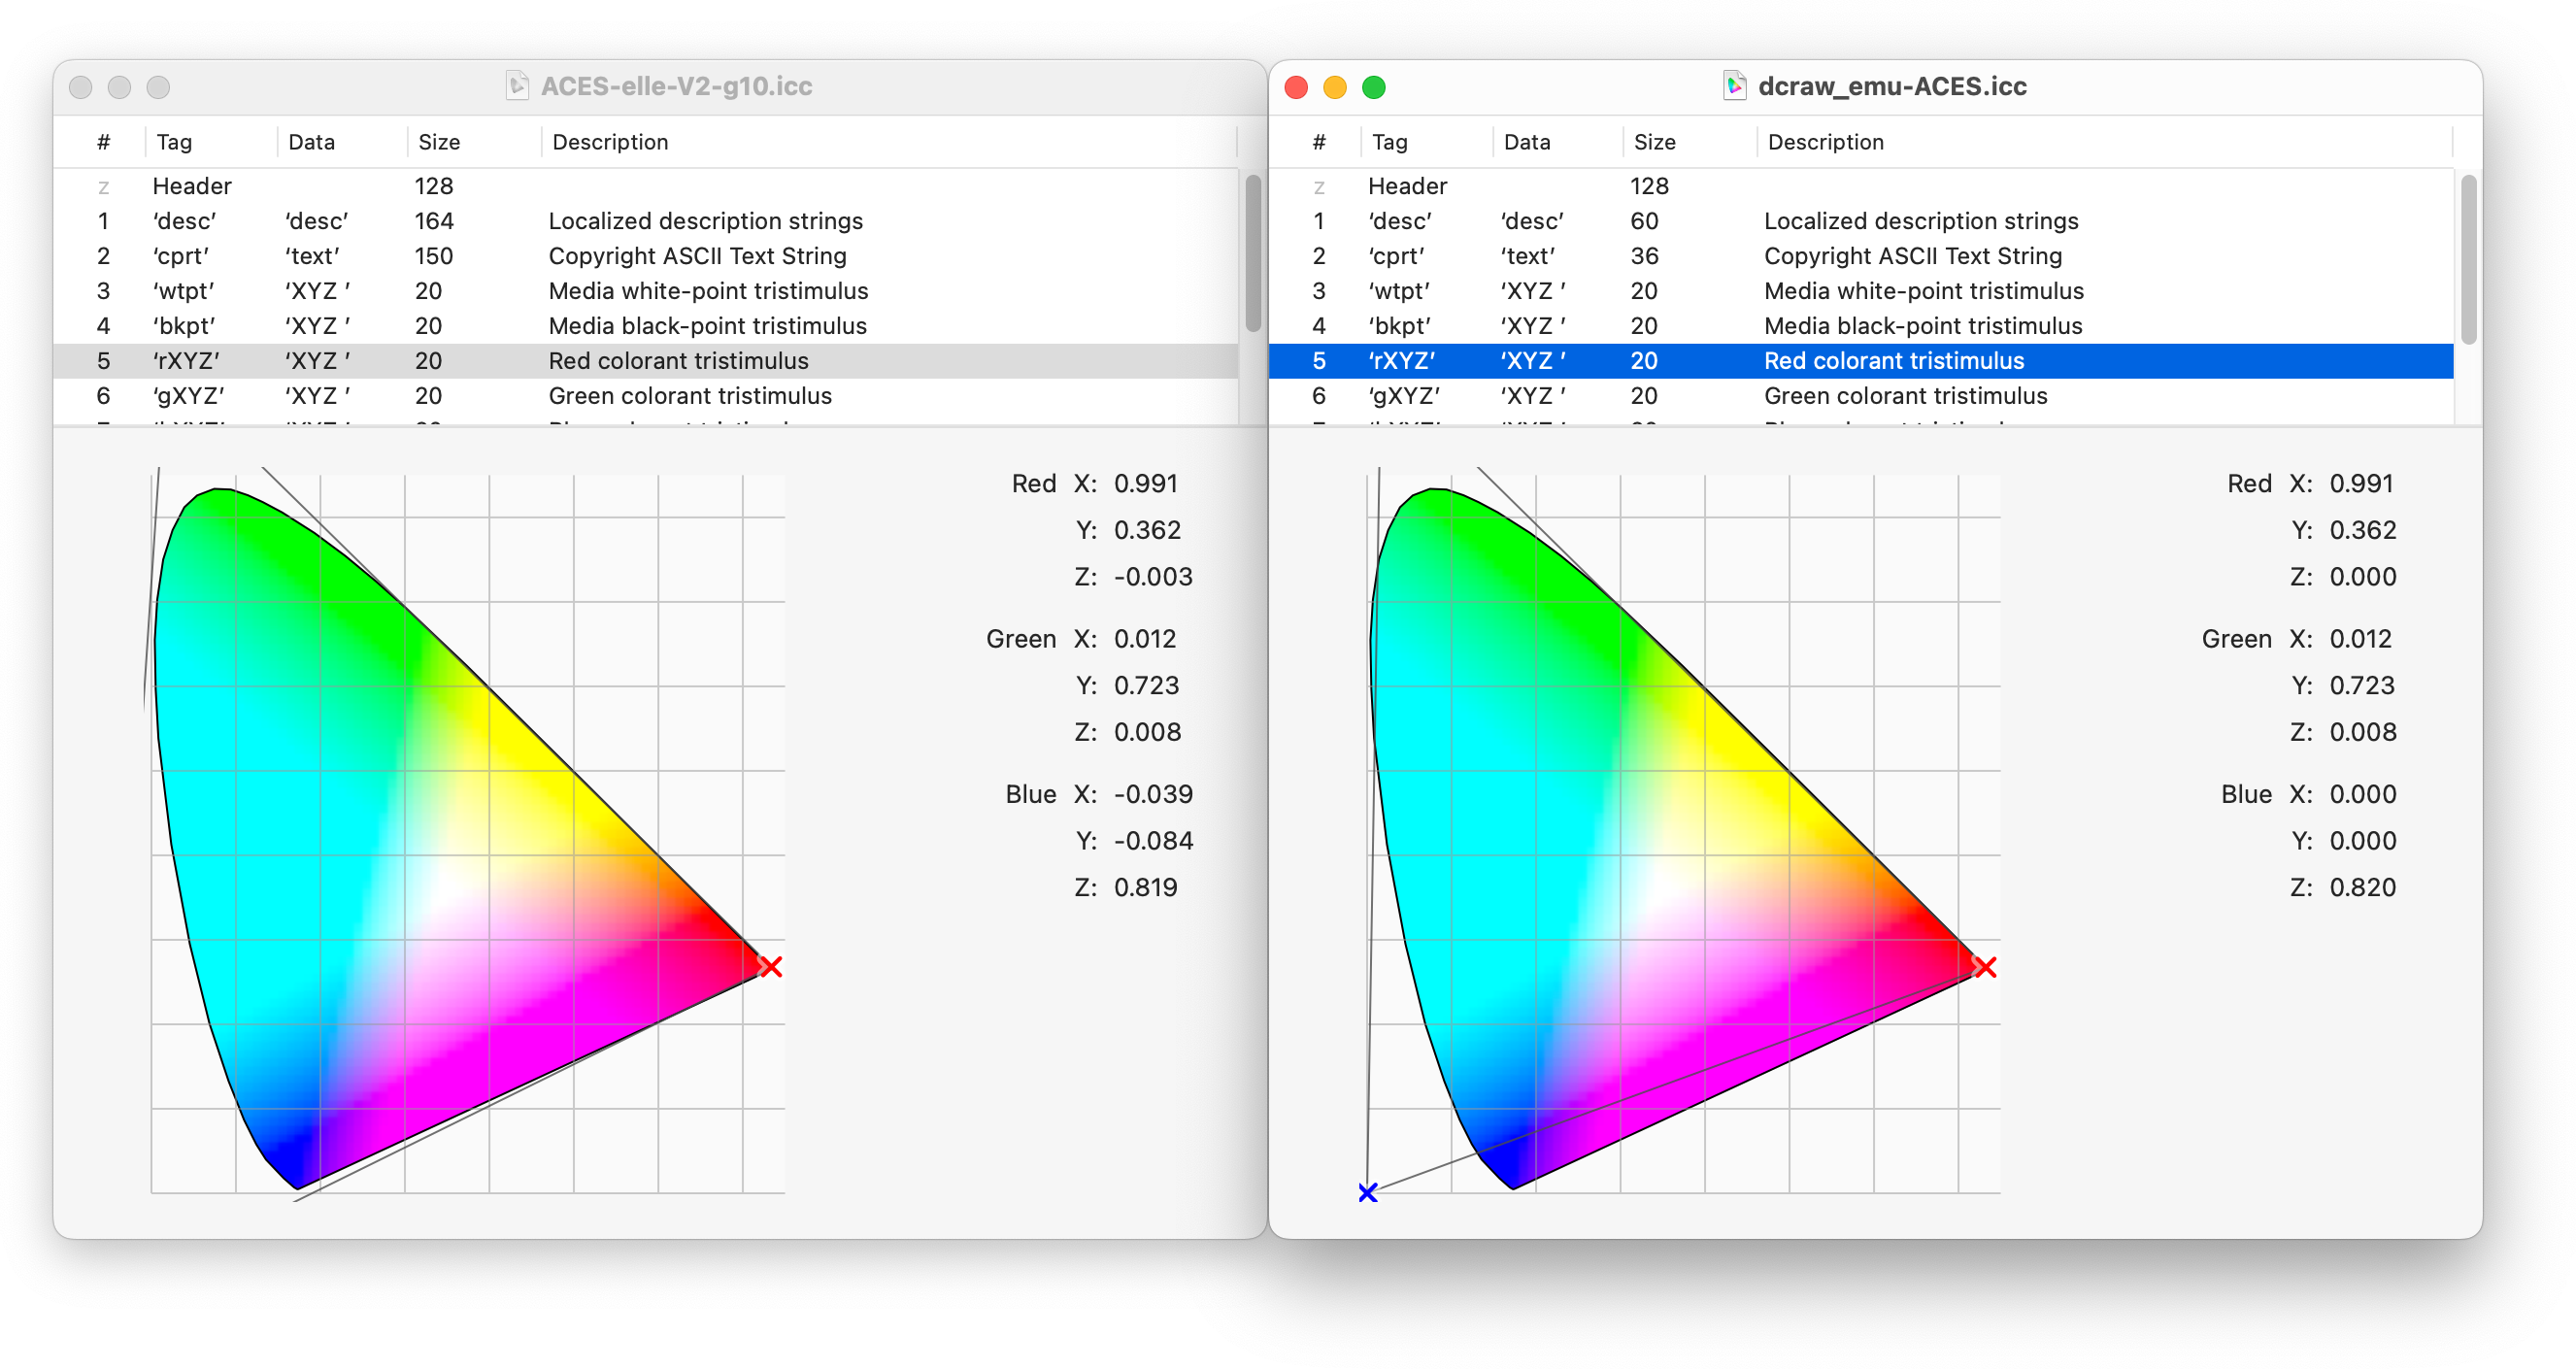Close the dcraw_emu-ACES.icc window
2576x1369 pixels.
coord(1296,87)
